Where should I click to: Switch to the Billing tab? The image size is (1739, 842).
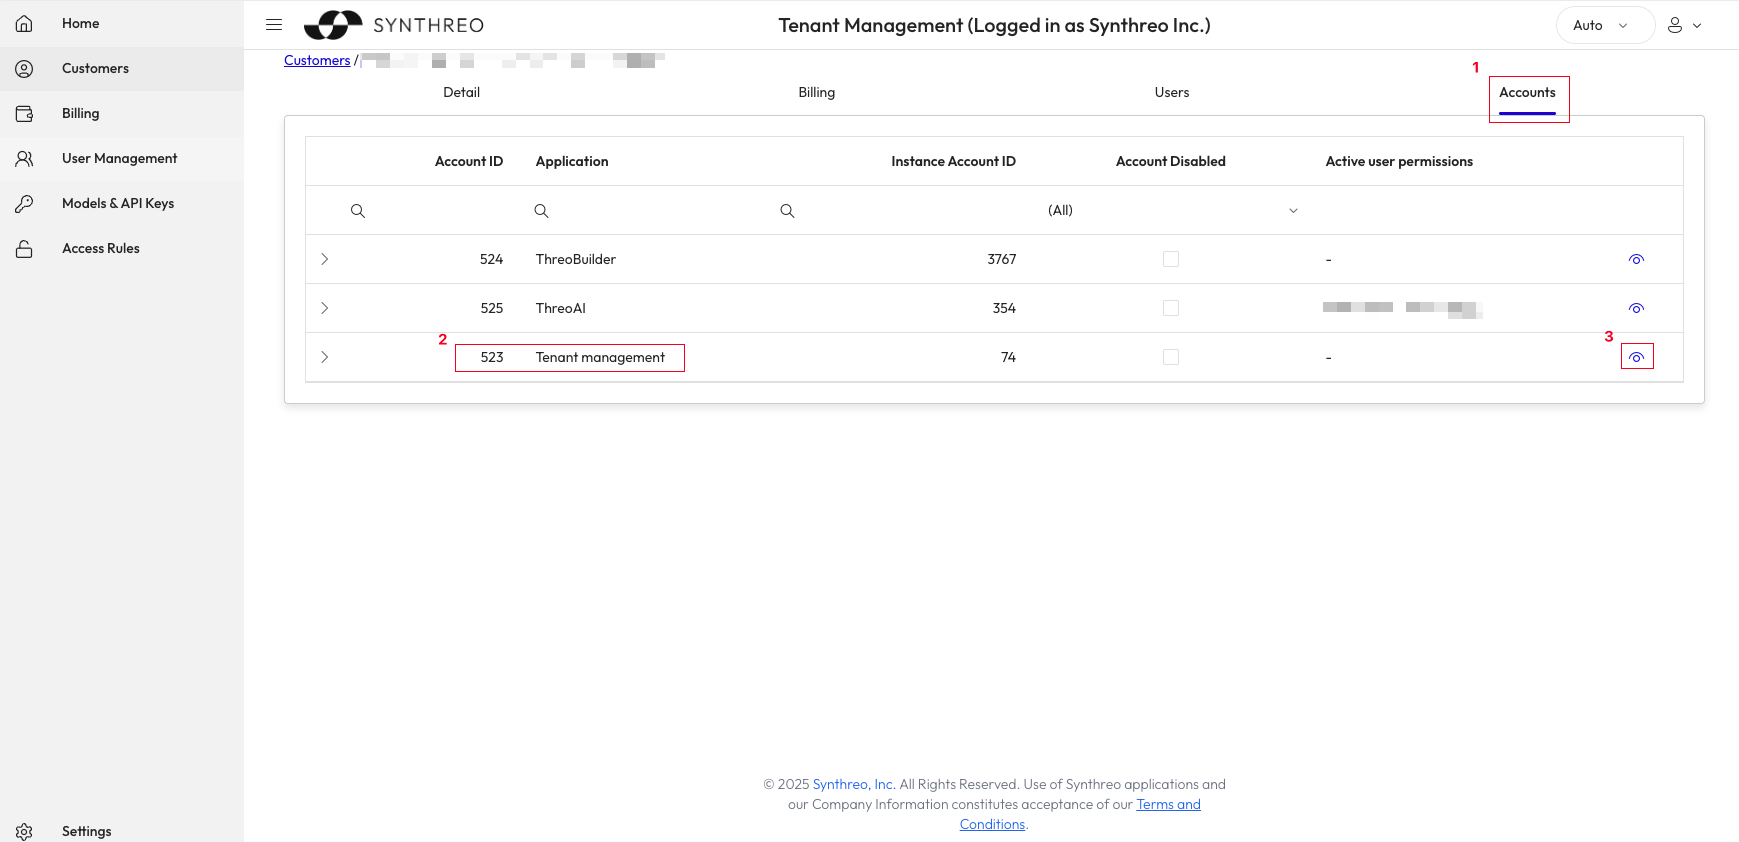coord(816,92)
